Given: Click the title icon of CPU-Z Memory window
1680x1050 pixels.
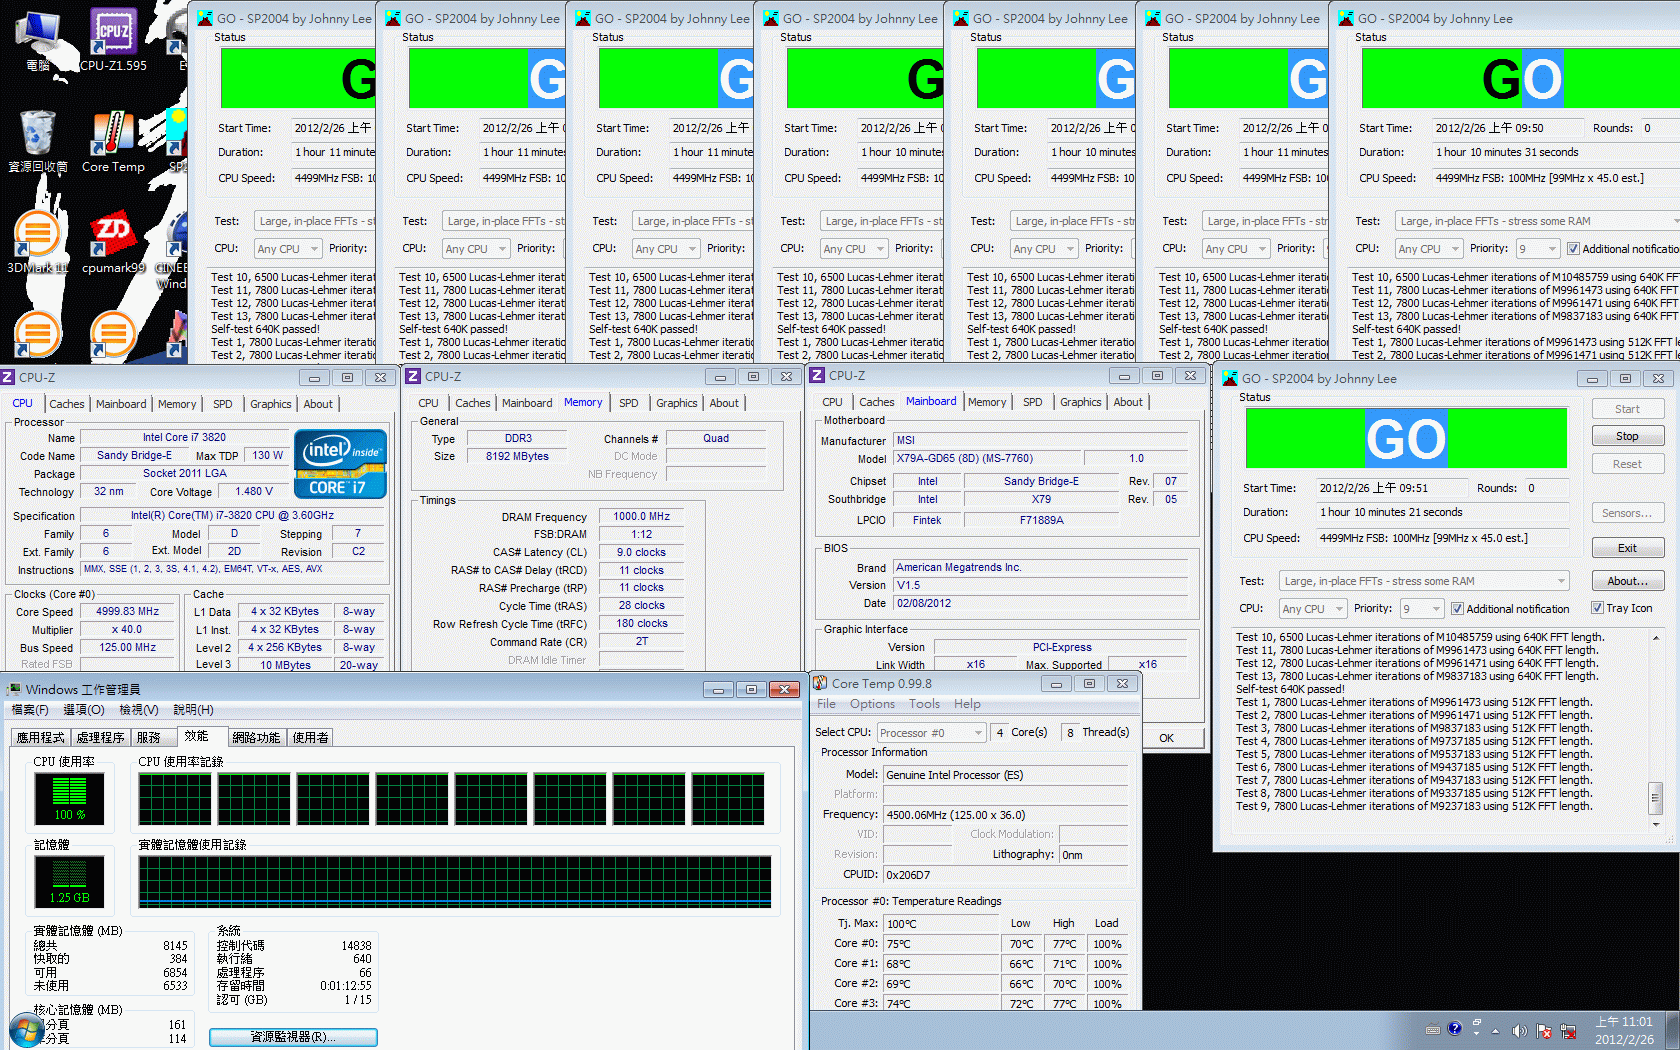Looking at the screenshot, I should pos(412,376).
